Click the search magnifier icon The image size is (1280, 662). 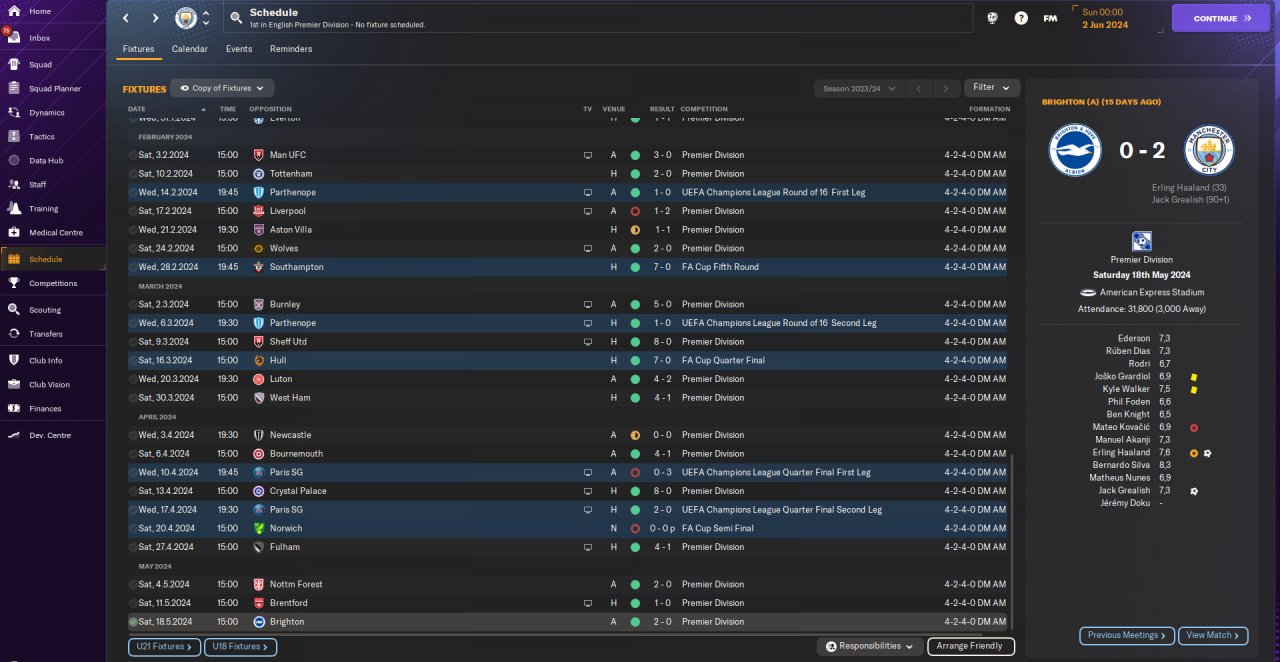235,18
